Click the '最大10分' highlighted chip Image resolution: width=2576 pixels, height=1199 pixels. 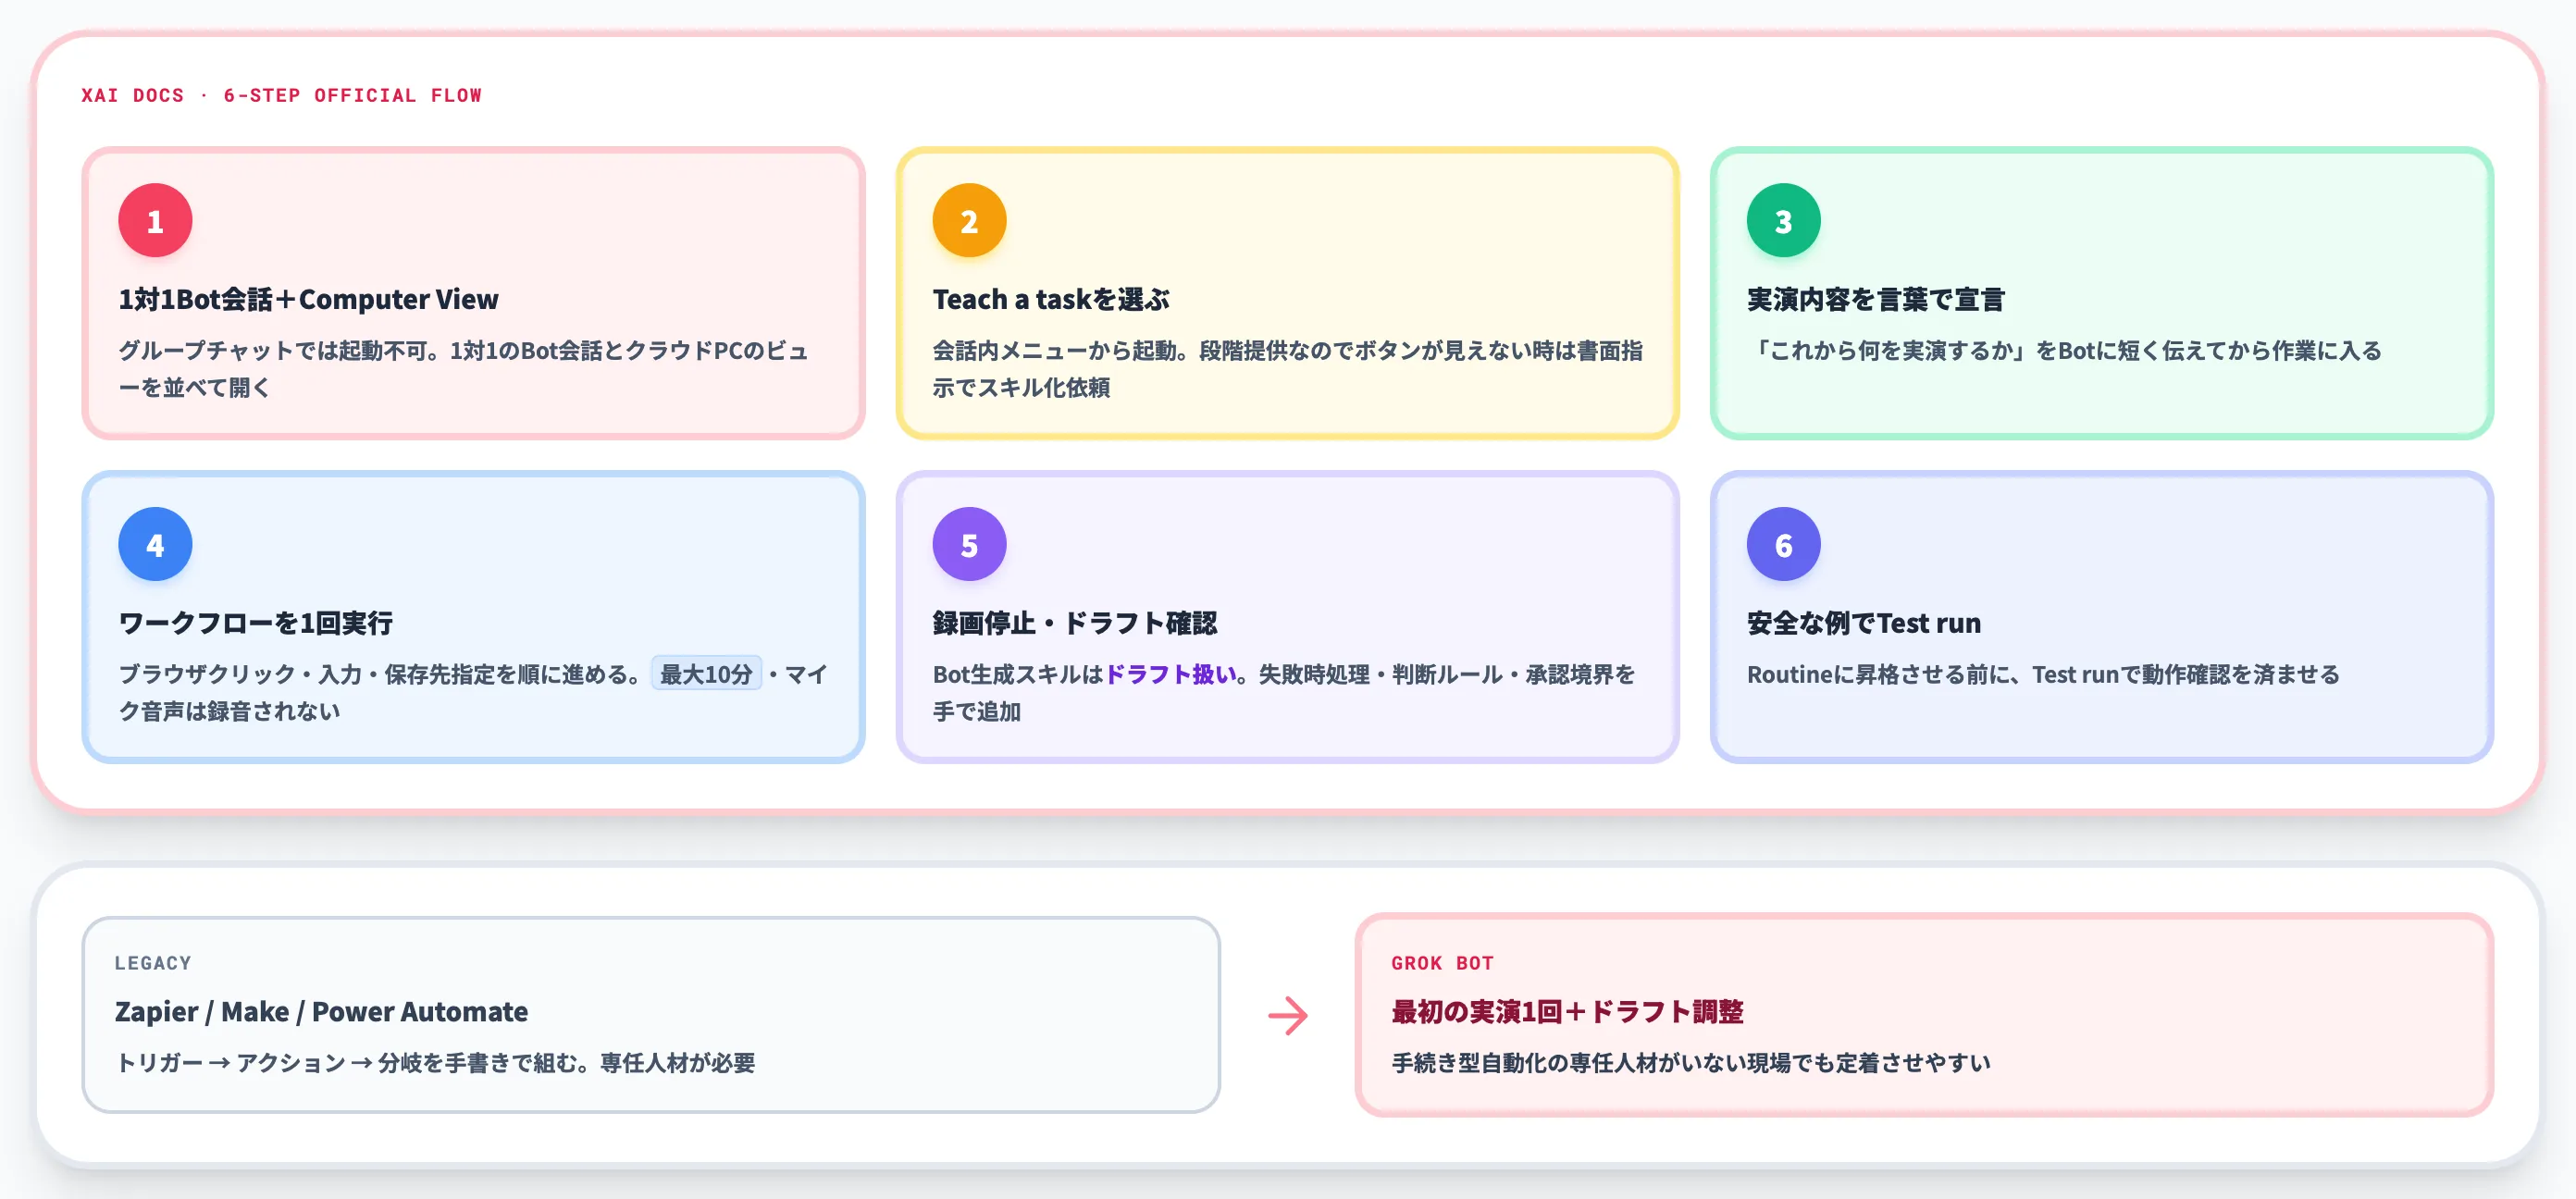(x=706, y=673)
